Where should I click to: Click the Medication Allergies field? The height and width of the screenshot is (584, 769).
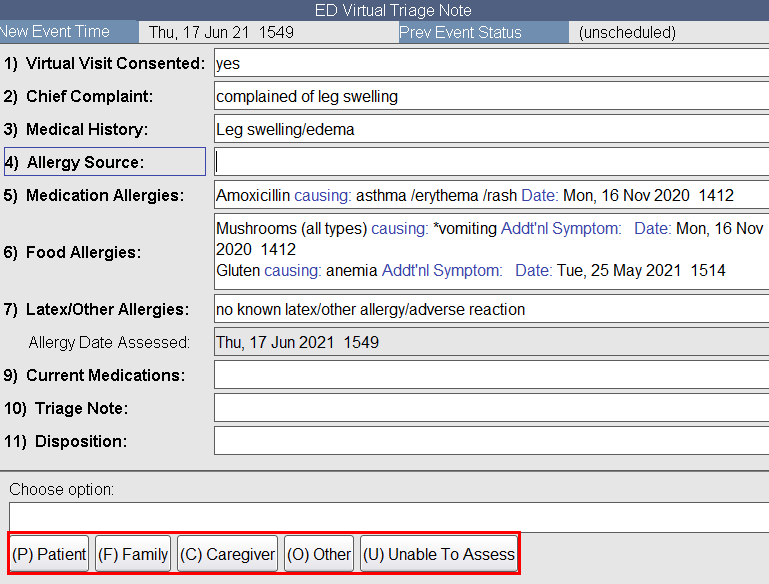pos(490,195)
